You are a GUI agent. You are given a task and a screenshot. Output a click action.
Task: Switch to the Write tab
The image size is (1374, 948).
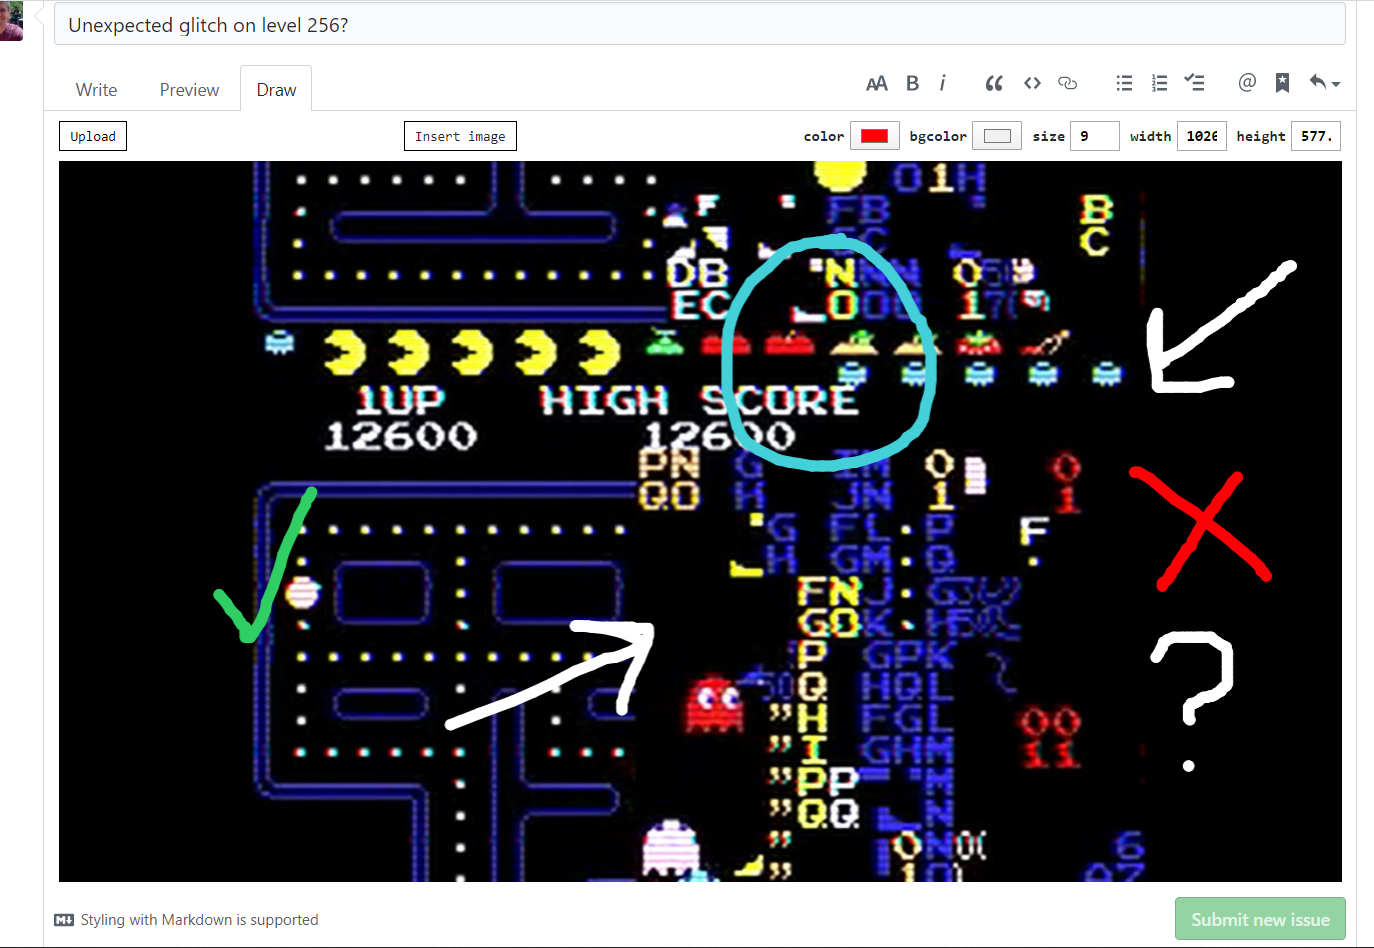96,90
